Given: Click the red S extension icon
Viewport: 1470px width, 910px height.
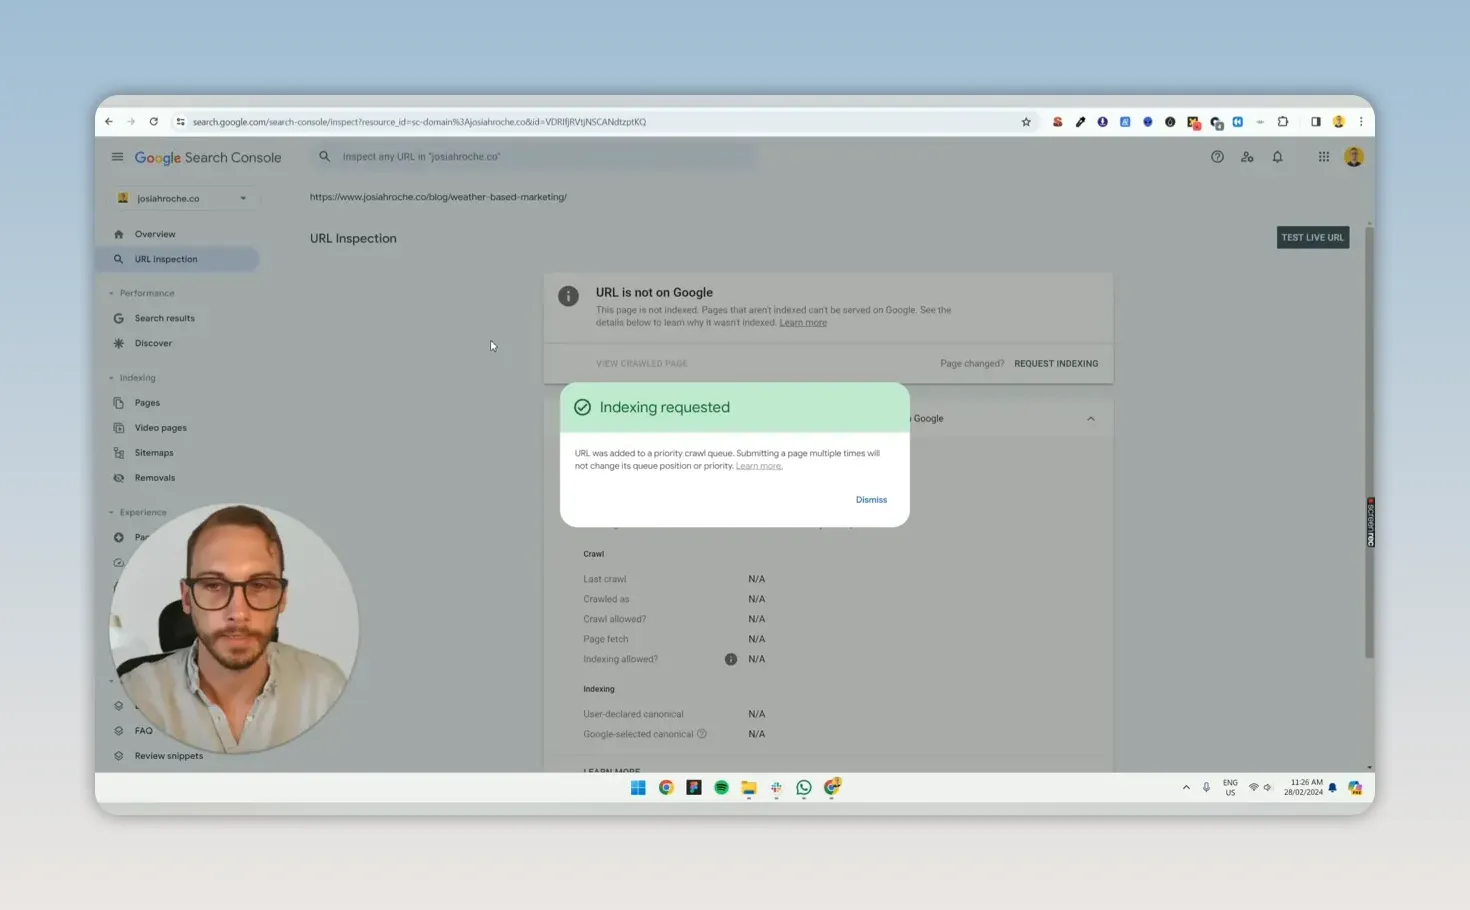Looking at the screenshot, I should pyautogui.click(x=1057, y=122).
